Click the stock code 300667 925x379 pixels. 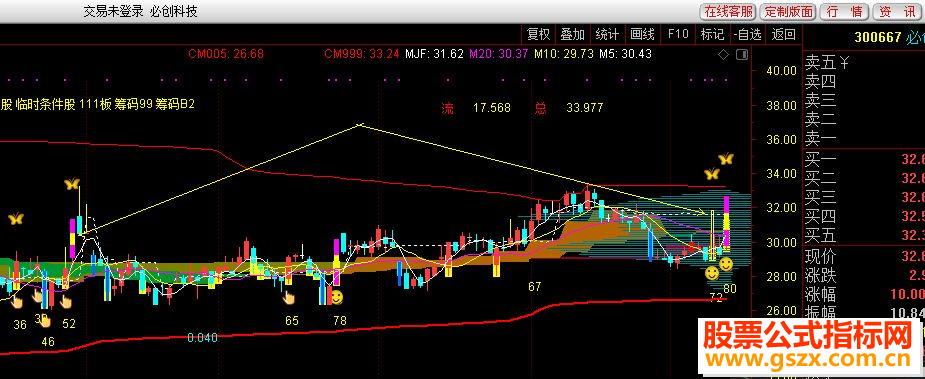[878, 38]
